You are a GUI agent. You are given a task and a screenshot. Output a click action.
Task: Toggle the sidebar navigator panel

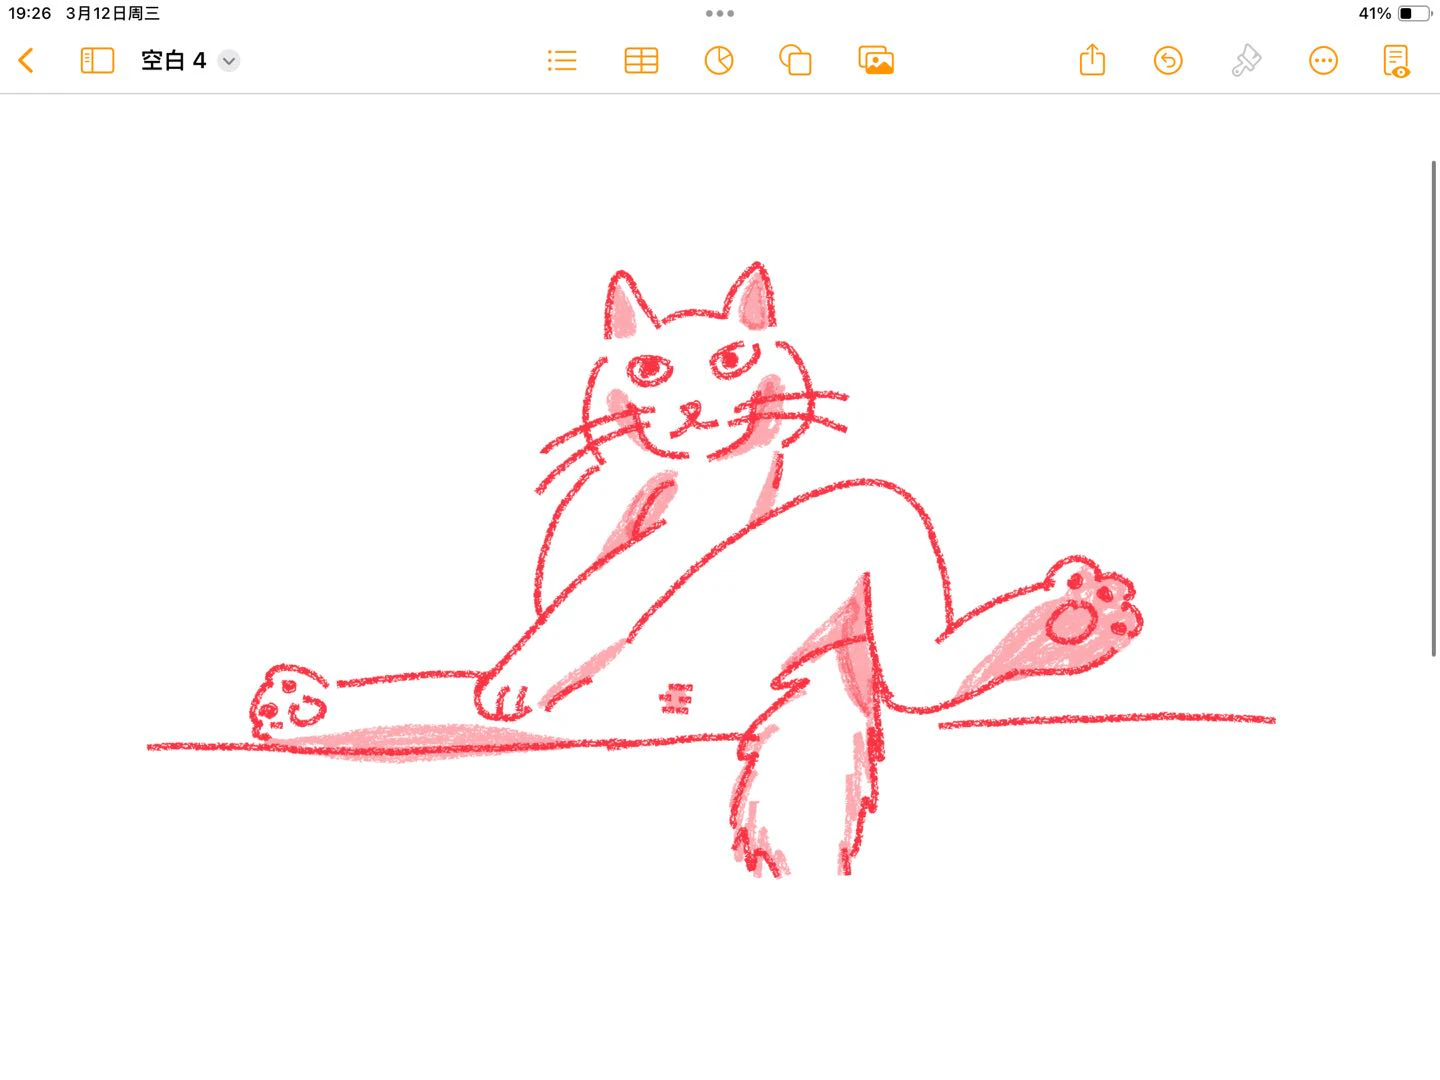pyautogui.click(x=97, y=61)
